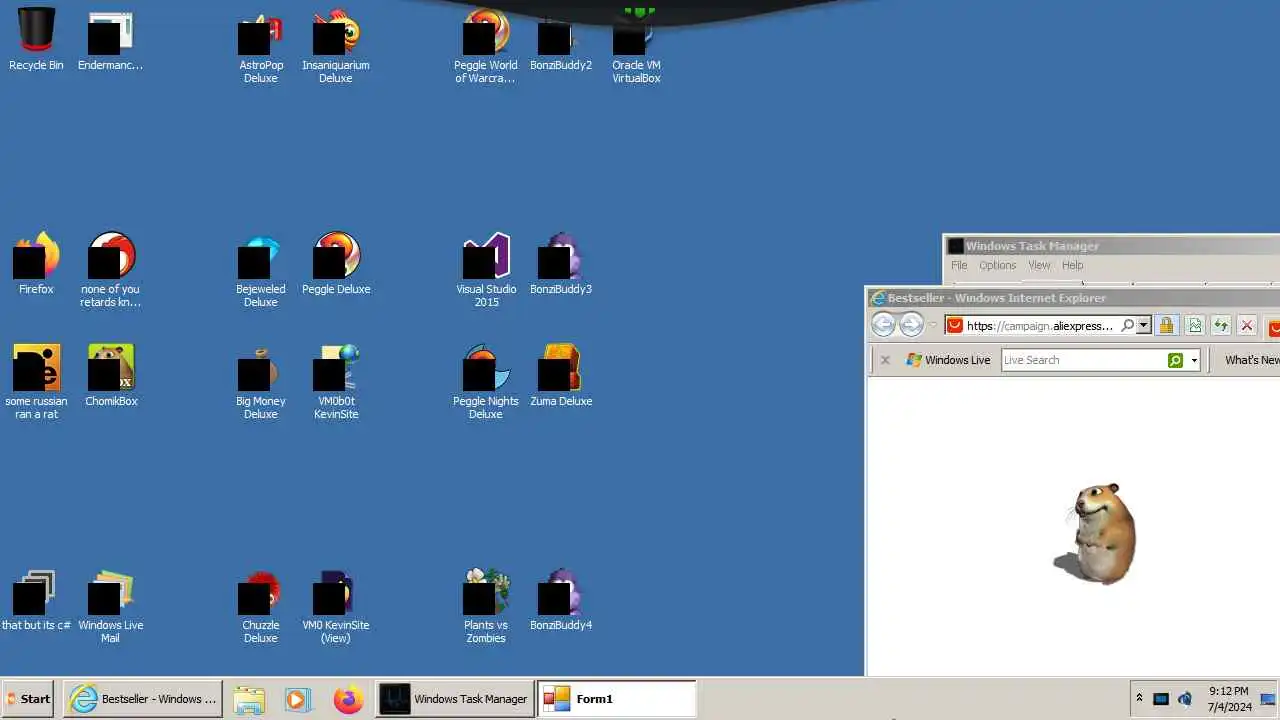Focus the Live Search input field

pos(1084,360)
